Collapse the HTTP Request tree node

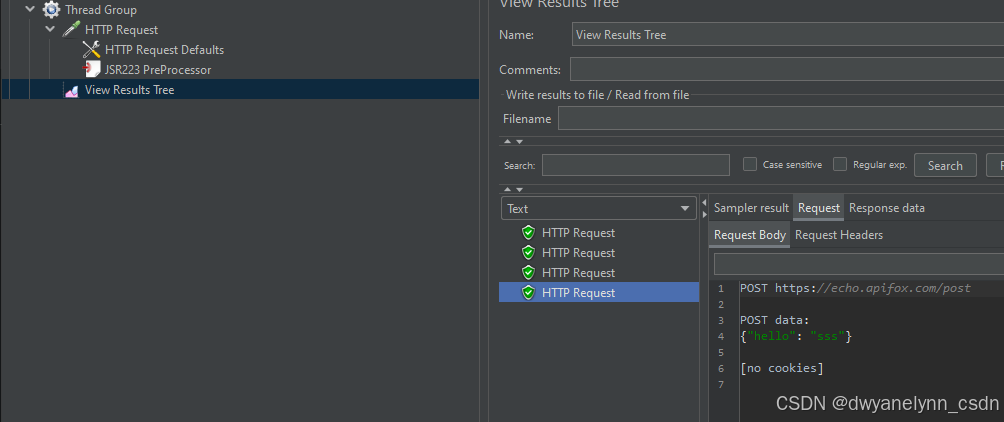click(x=50, y=29)
